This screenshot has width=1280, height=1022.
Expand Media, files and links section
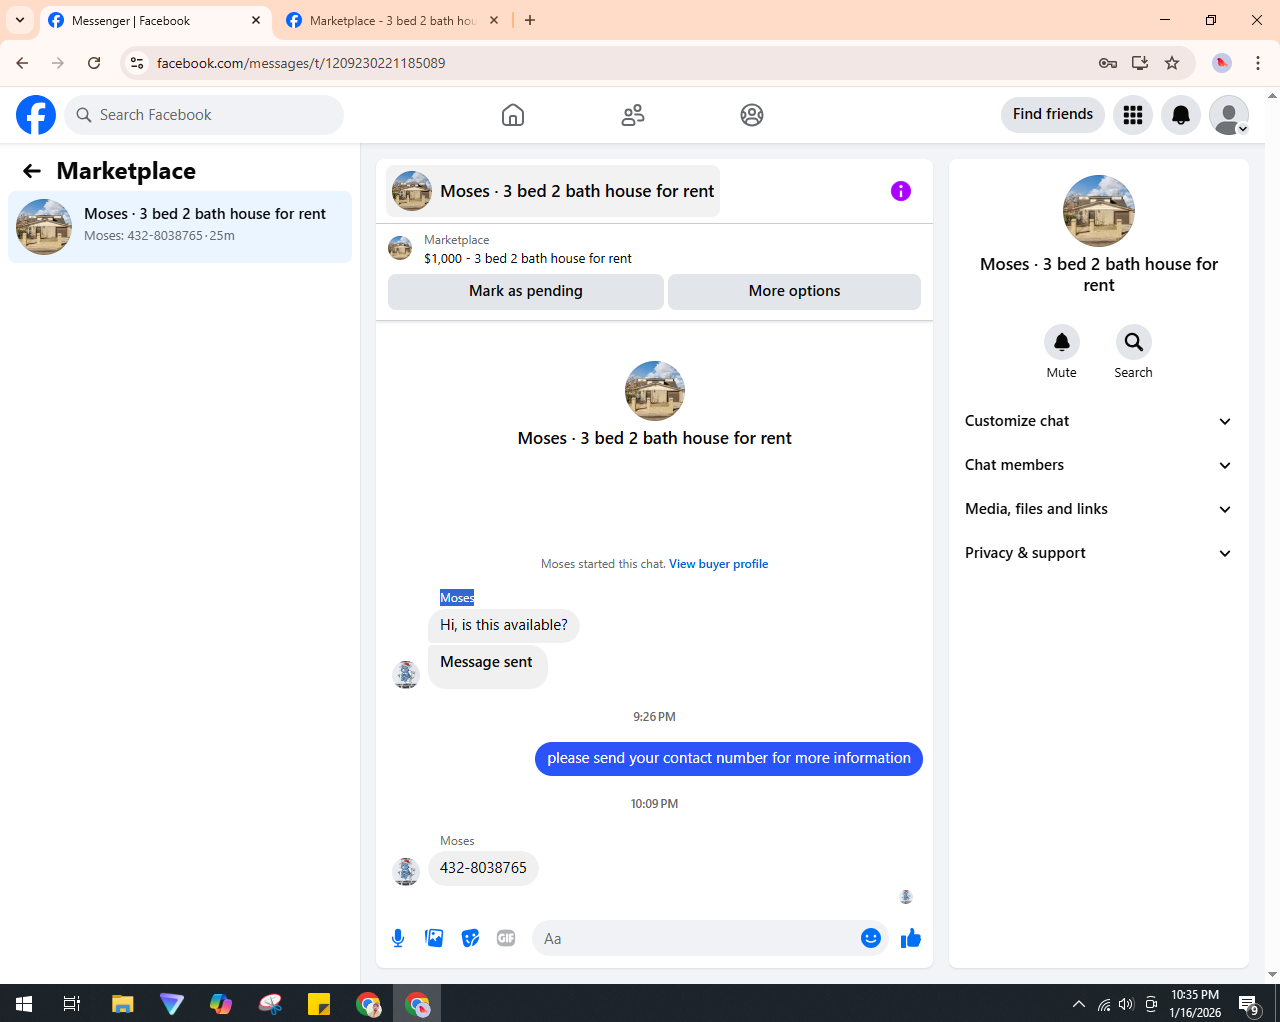click(1099, 509)
